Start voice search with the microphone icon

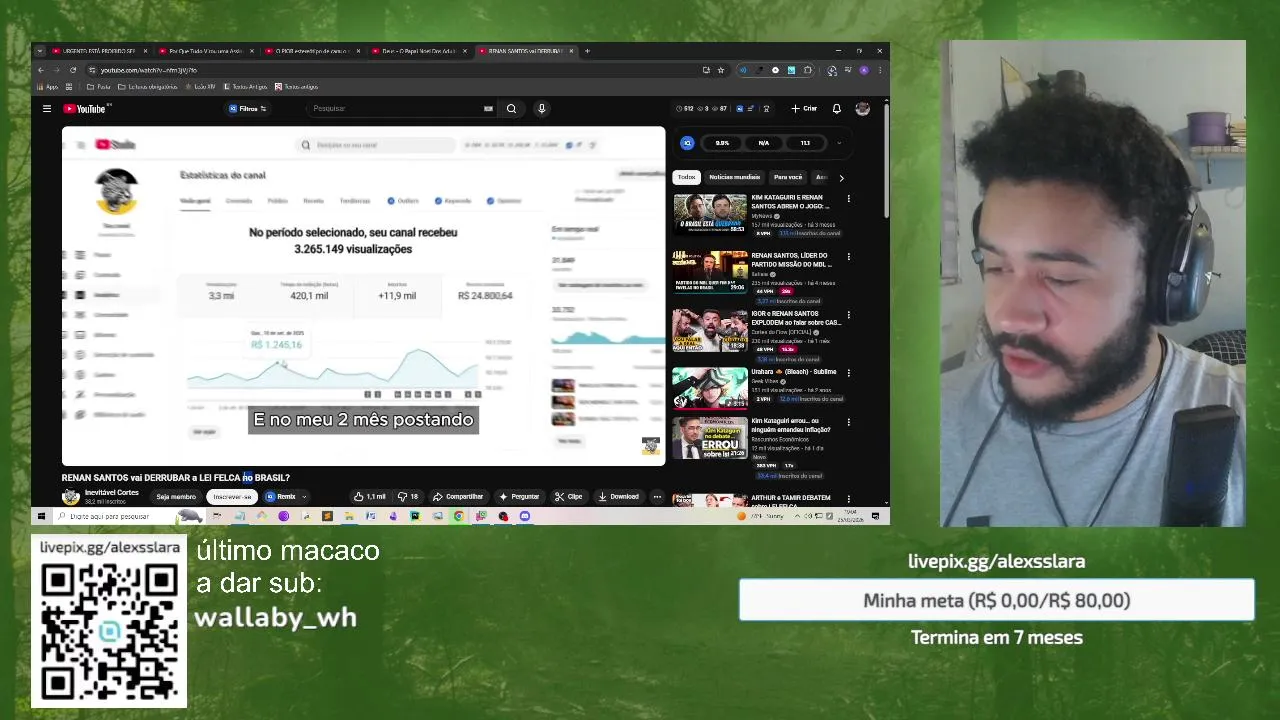coord(541,108)
